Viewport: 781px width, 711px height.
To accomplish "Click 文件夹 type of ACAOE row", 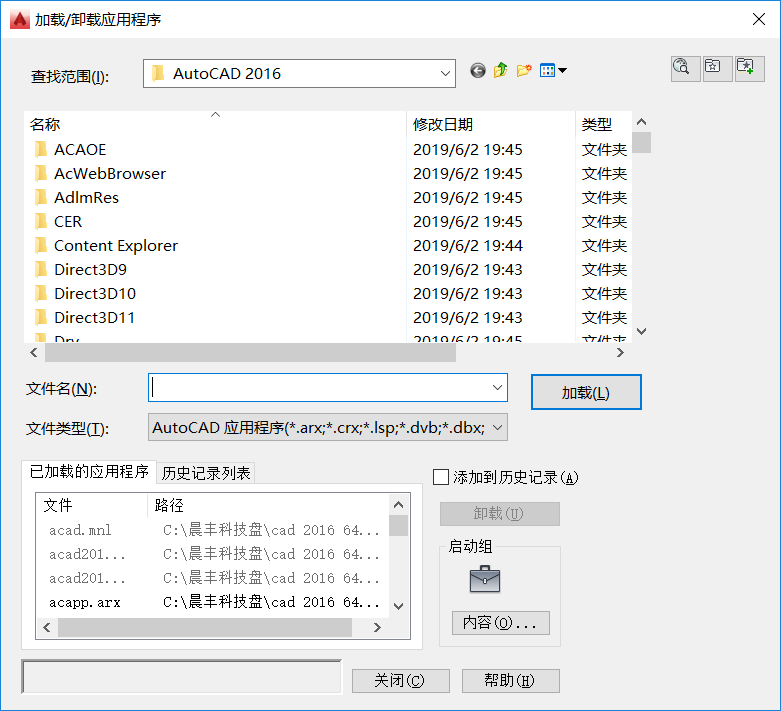I will pos(604,149).
